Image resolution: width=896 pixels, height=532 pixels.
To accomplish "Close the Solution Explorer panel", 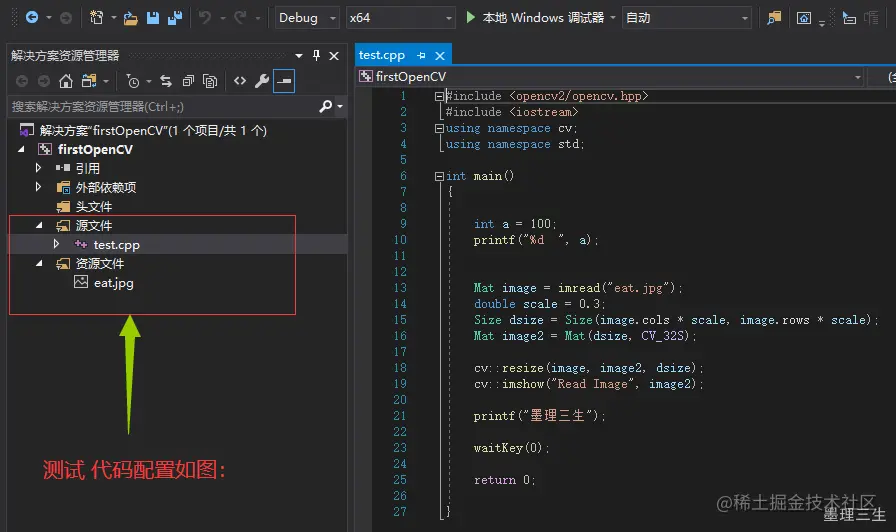I will [334, 55].
